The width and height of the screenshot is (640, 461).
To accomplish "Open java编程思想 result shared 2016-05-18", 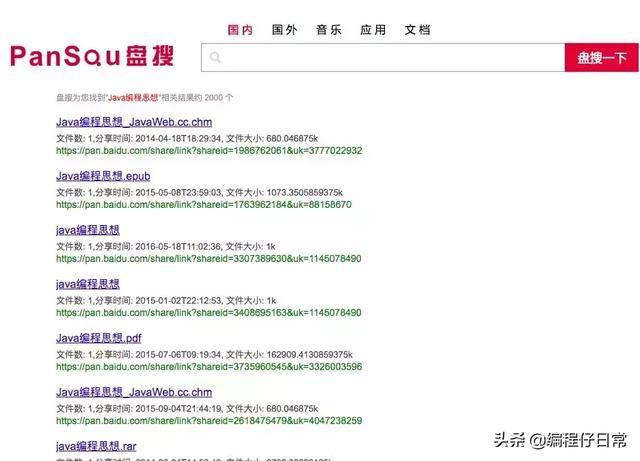I will [88, 230].
